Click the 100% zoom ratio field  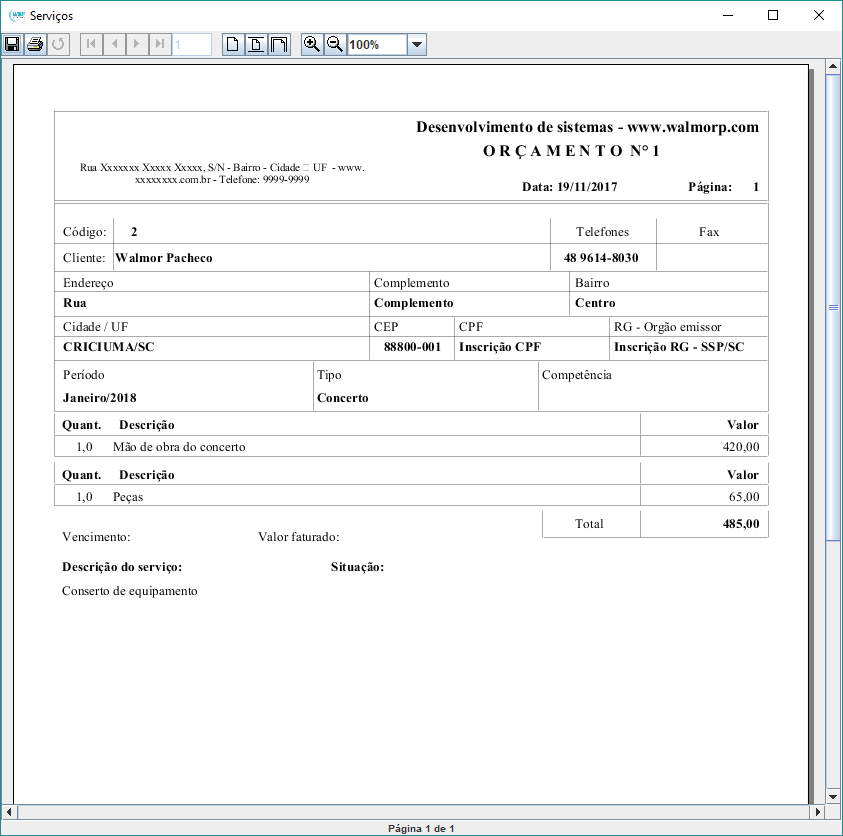(x=376, y=45)
